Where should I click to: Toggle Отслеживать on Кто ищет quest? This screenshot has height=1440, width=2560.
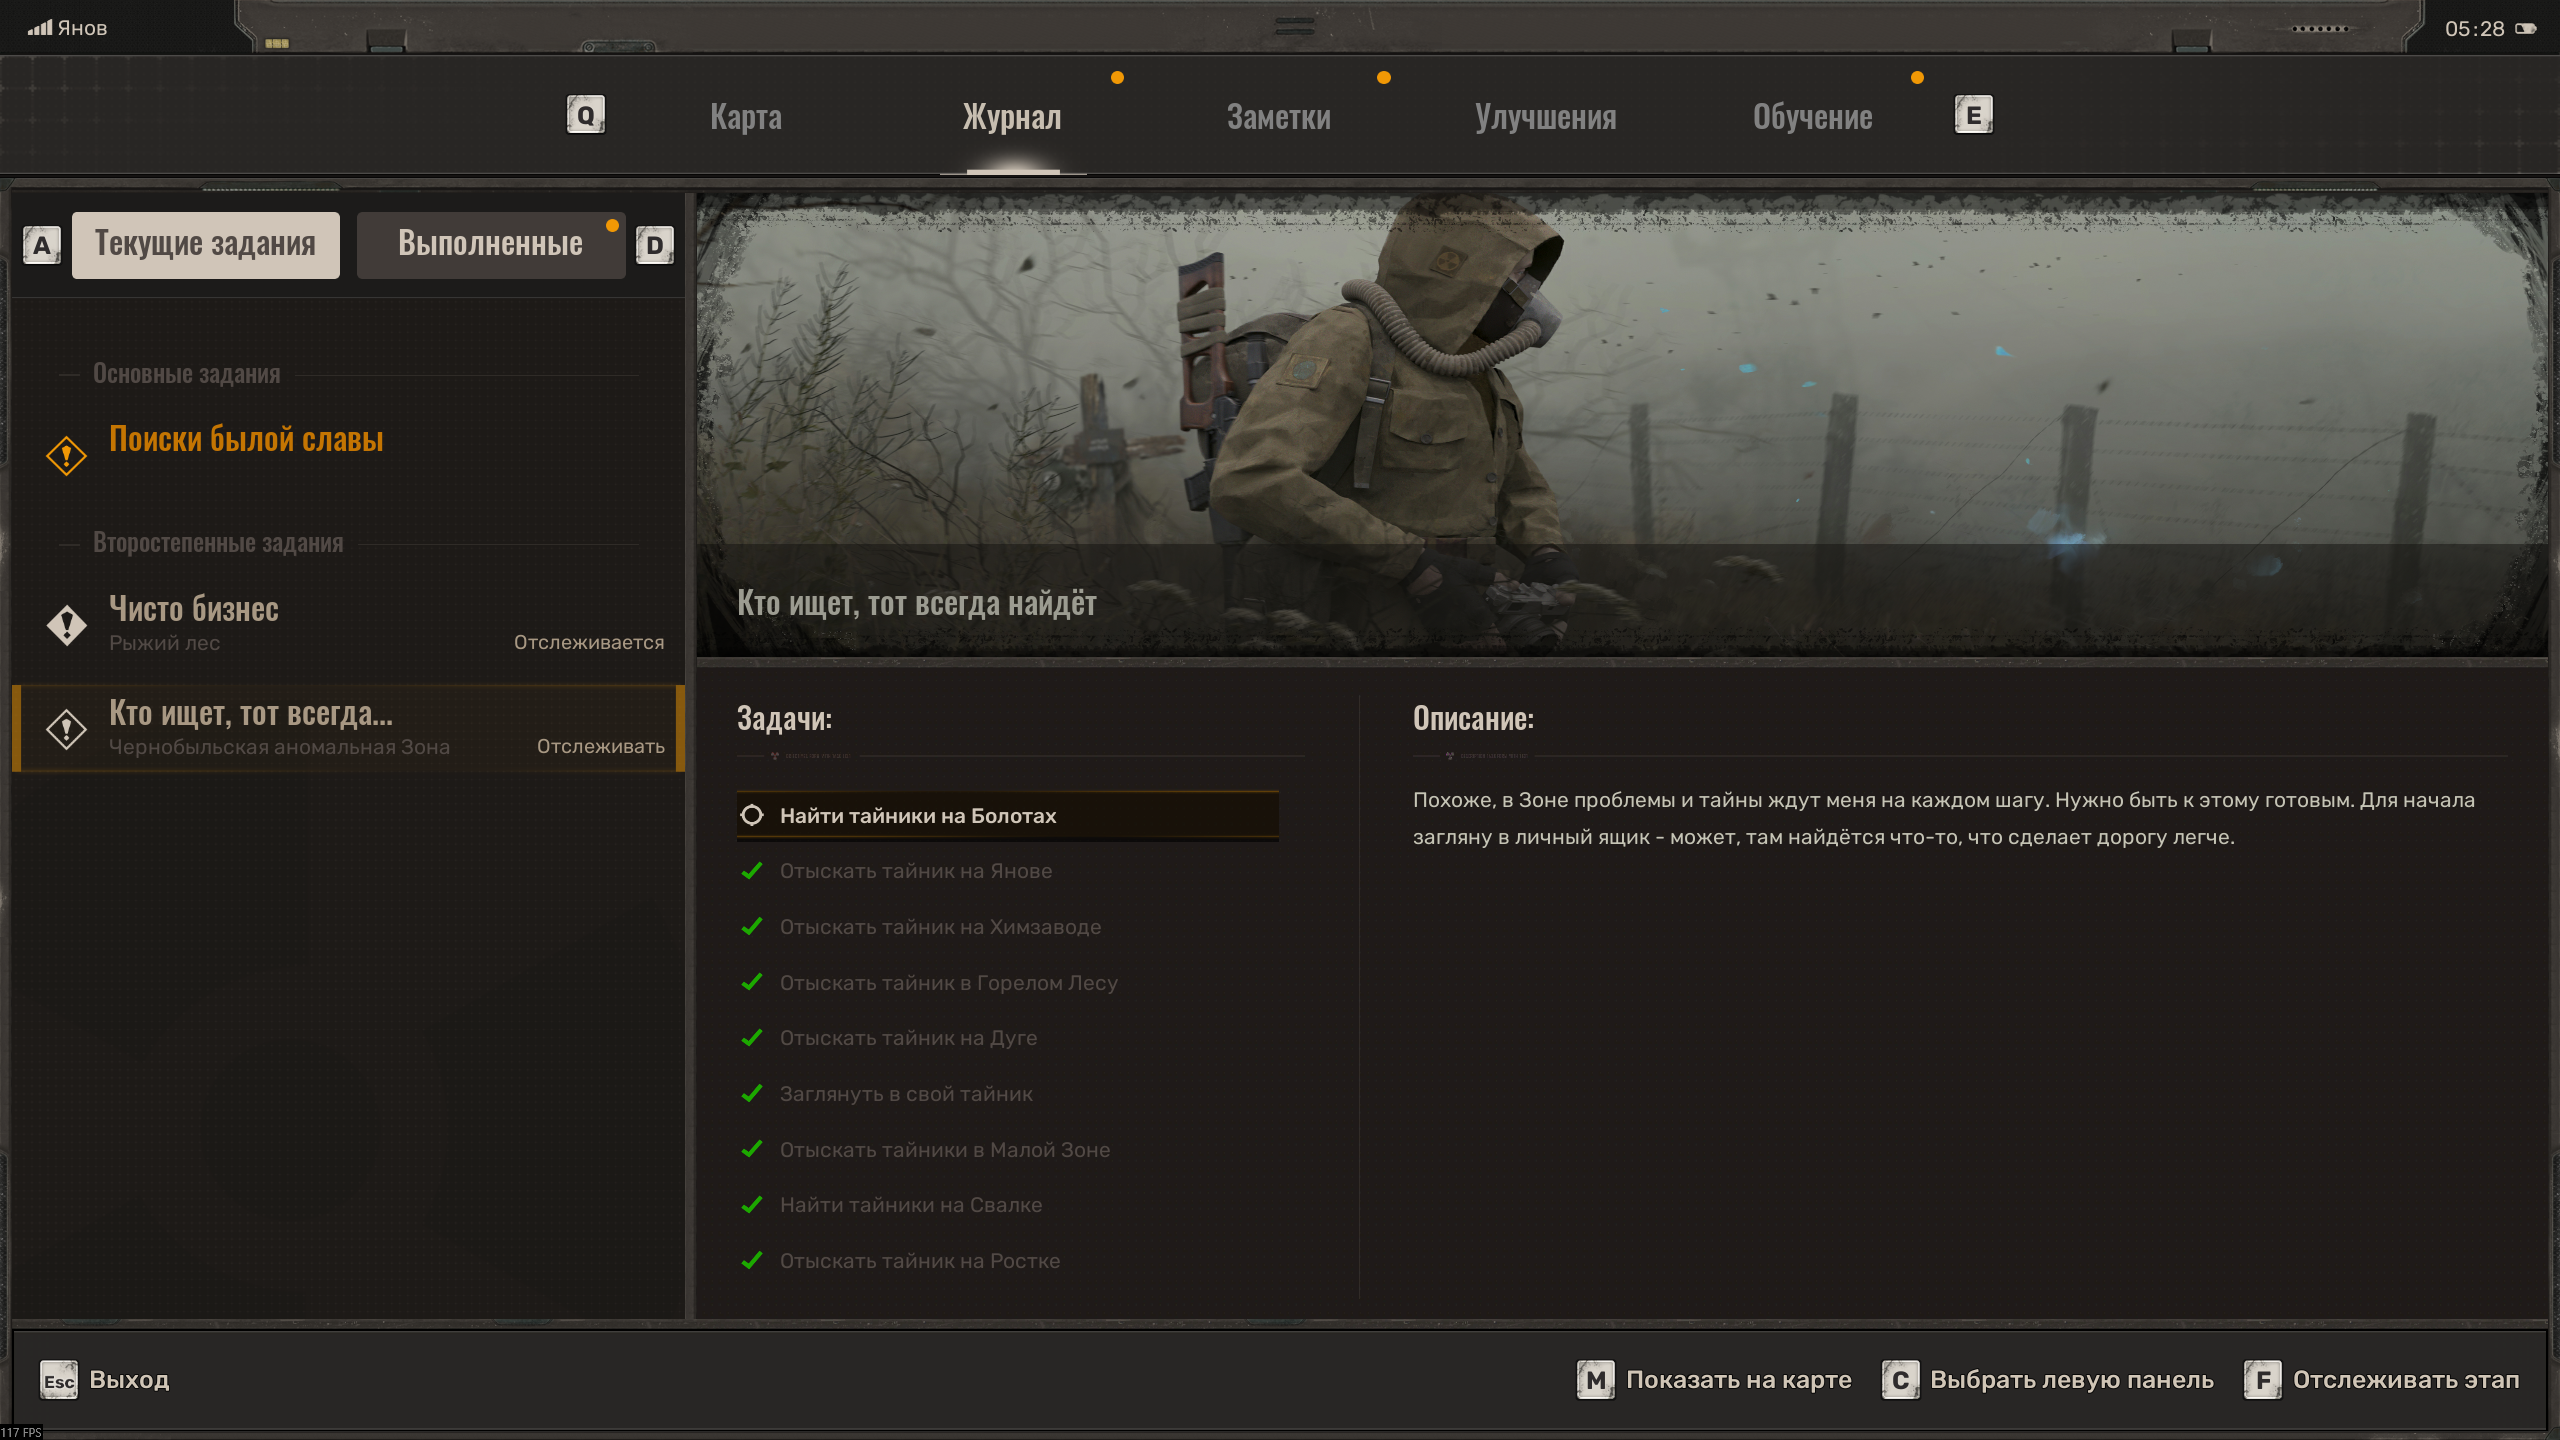pyautogui.click(x=600, y=746)
